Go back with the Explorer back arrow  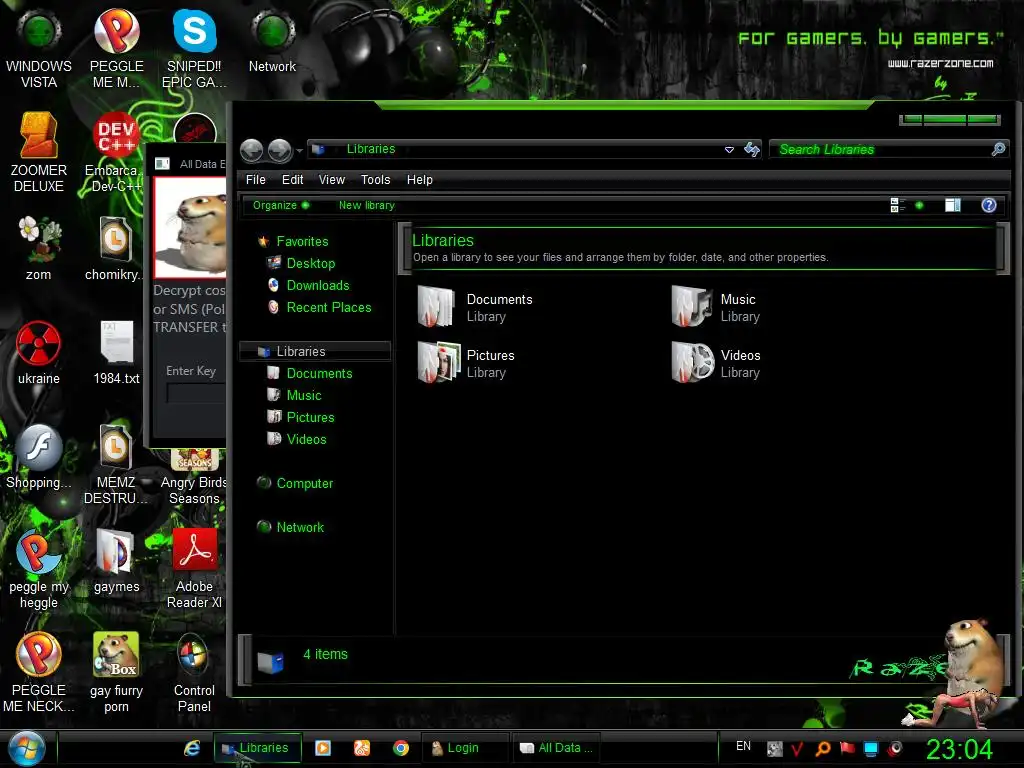coord(251,150)
